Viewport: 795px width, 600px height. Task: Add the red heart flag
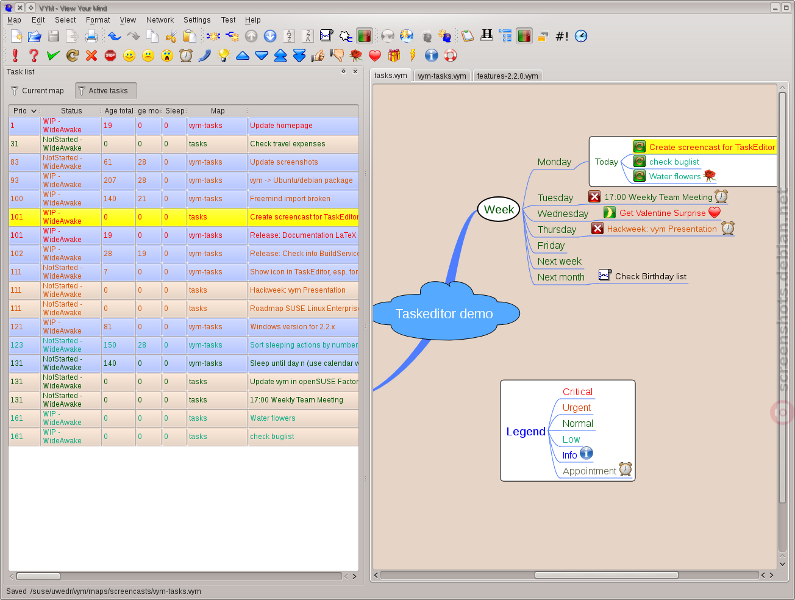[375, 55]
